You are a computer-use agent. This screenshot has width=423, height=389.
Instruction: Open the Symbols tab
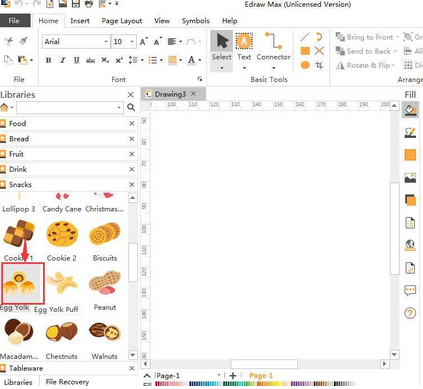196,21
